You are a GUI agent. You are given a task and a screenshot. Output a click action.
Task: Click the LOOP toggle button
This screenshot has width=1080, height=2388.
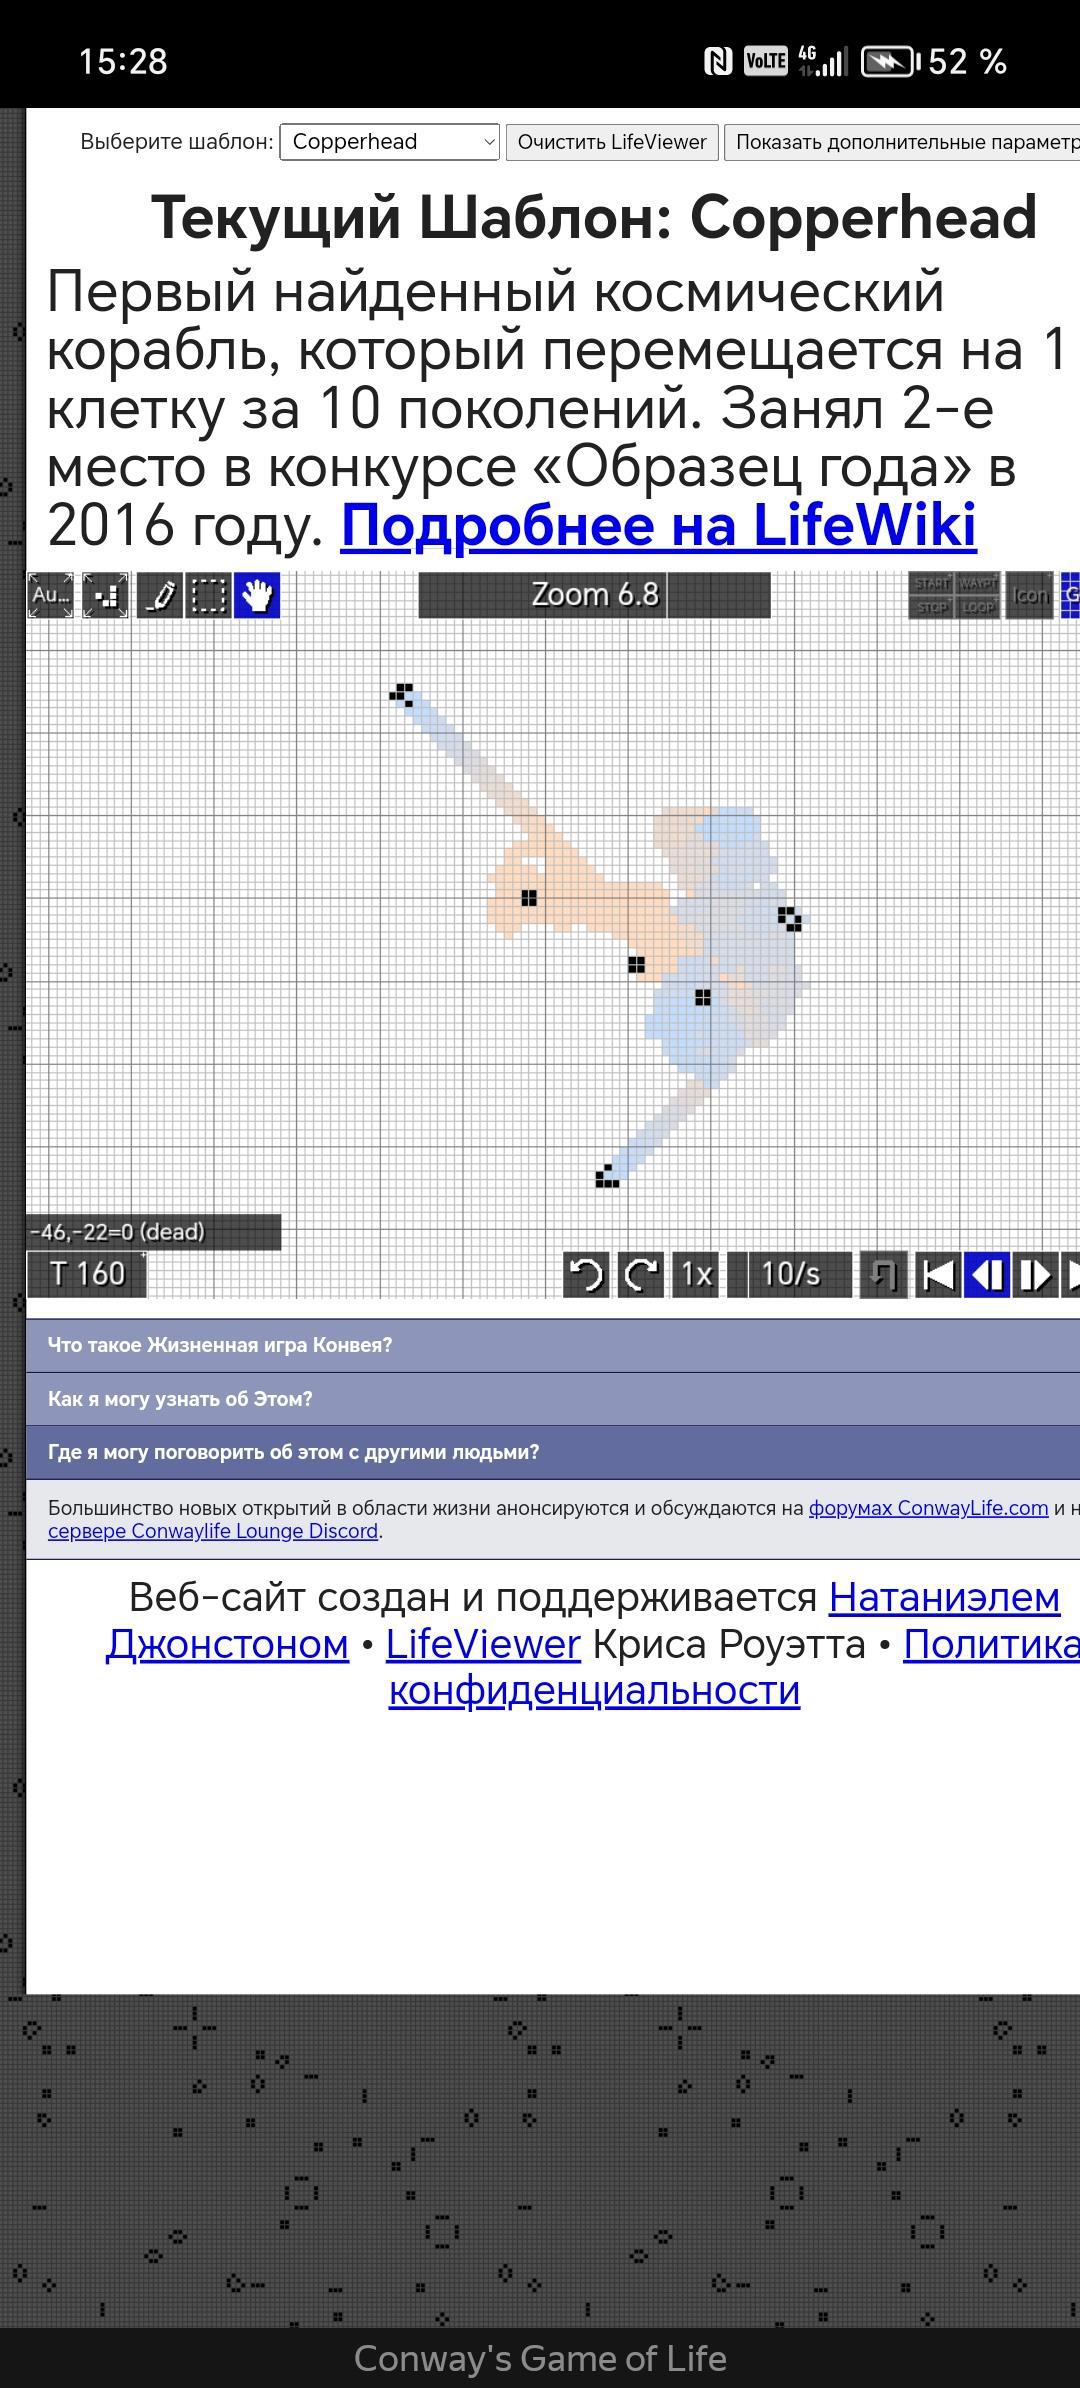[x=978, y=607]
